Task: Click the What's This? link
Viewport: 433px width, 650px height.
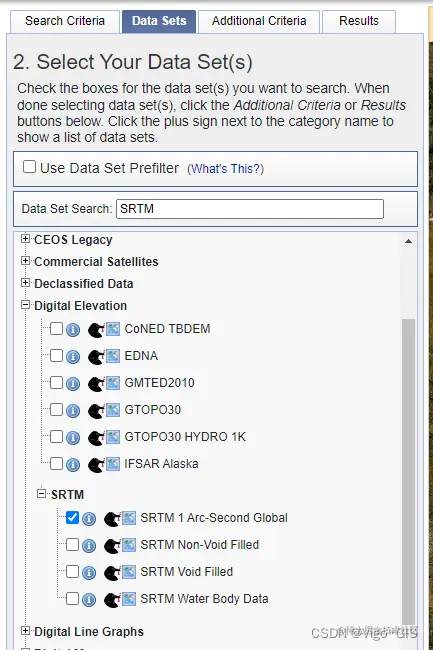Action: click(225, 169)
